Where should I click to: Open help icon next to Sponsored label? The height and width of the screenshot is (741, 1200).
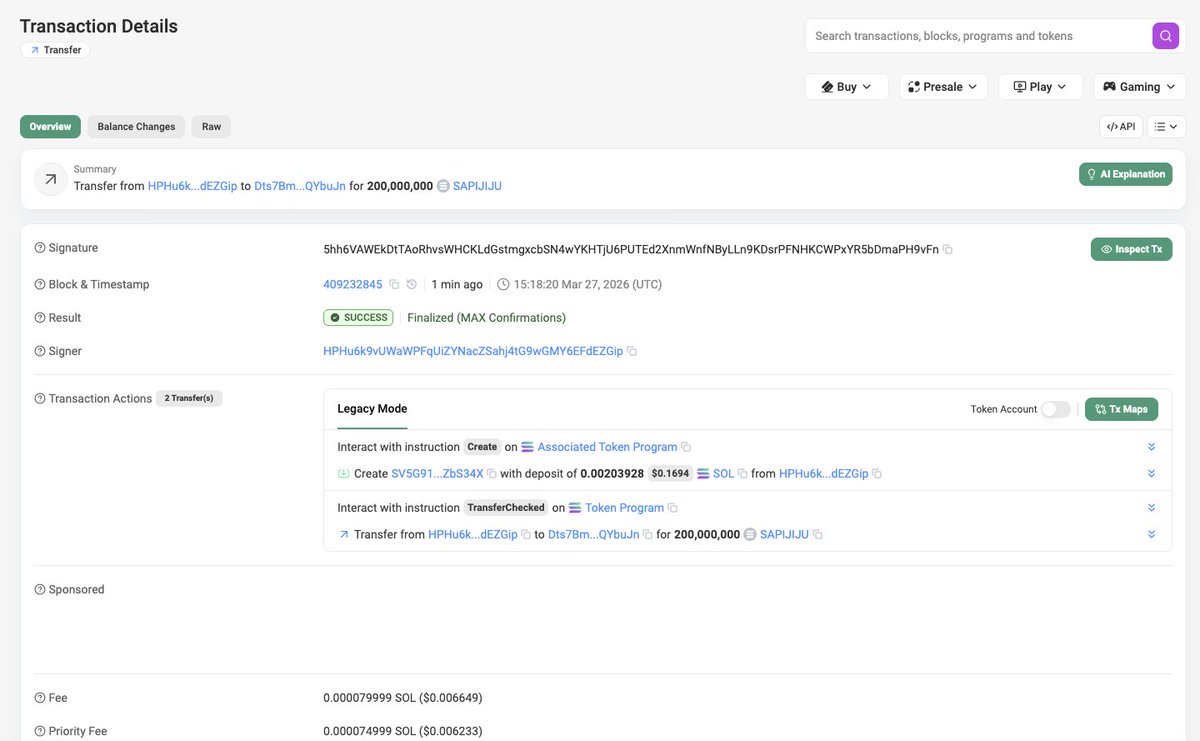pyautogui.click(x=40, y=590)
